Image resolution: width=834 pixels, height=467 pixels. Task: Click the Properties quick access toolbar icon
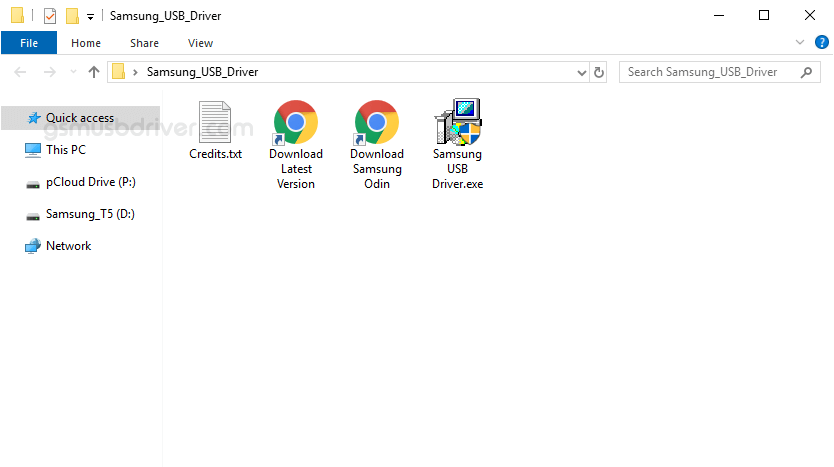pos(49,16)
